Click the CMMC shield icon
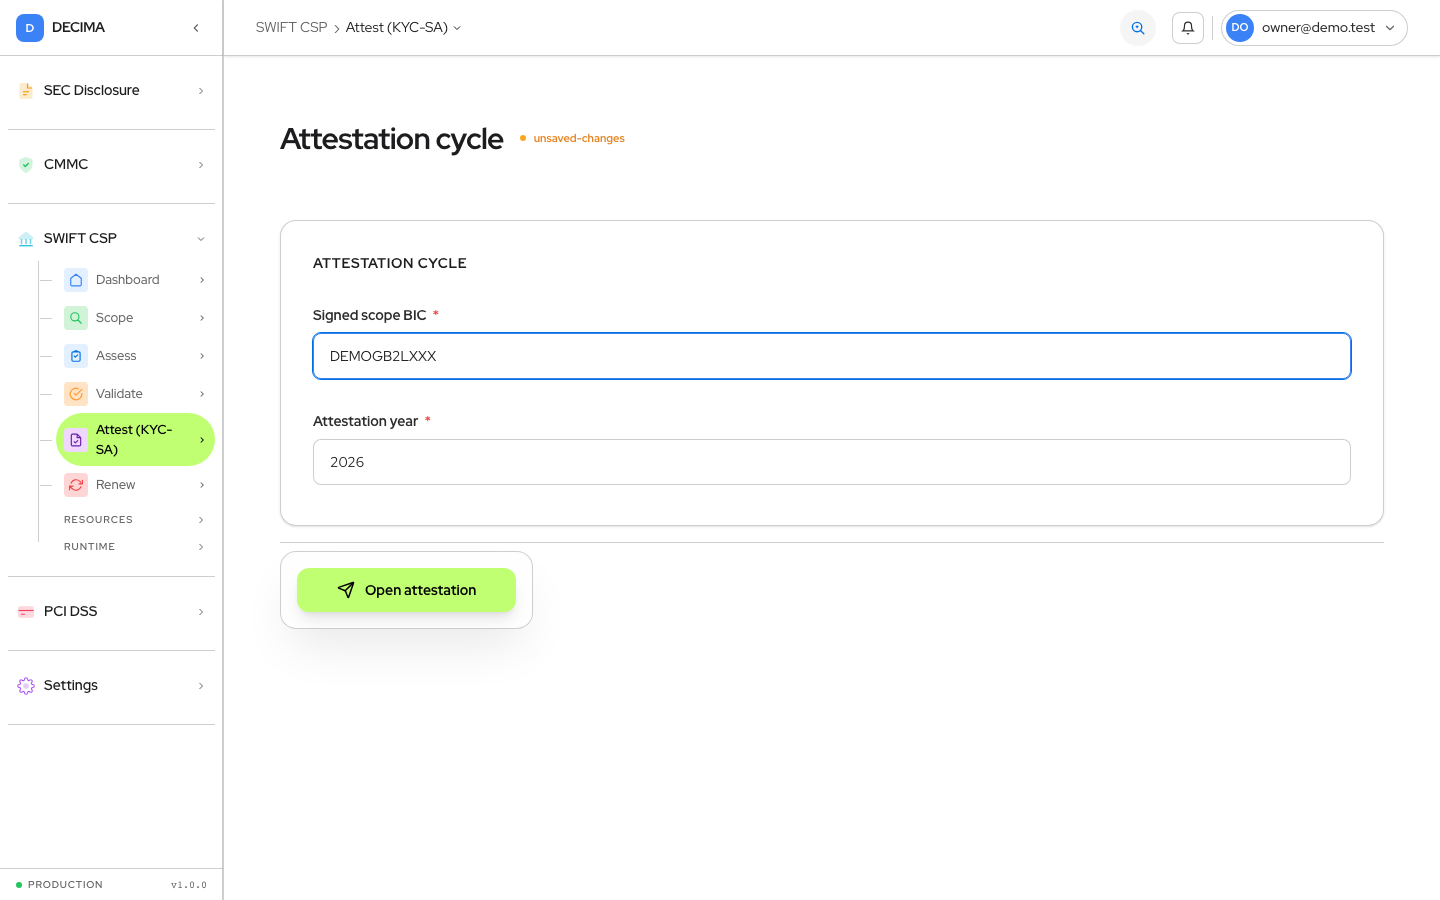The width and height of the screenshot is (1440, 900). coord(26,165)
